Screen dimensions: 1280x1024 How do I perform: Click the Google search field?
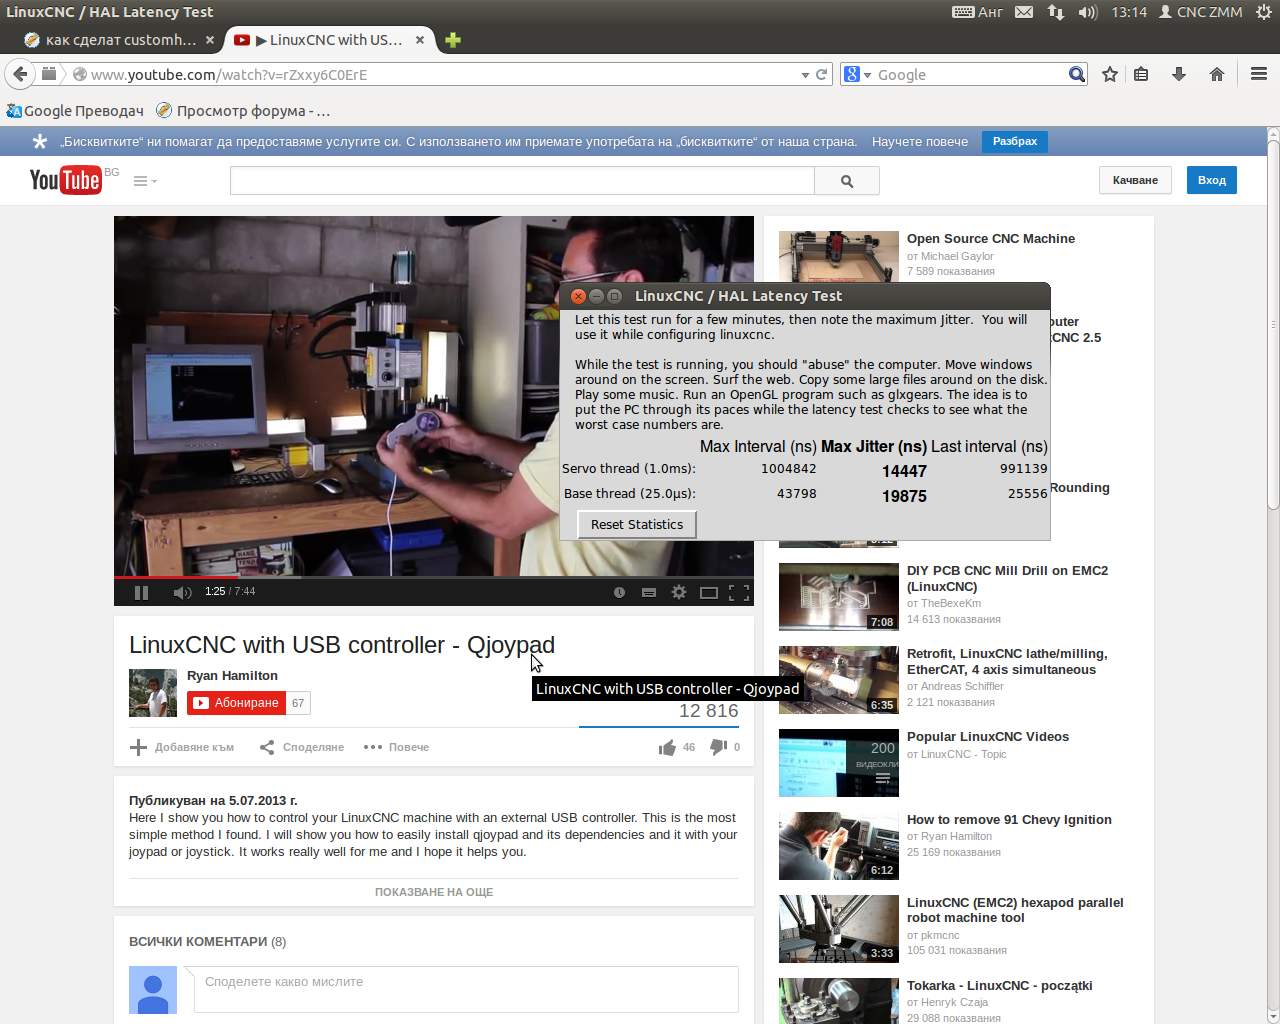pos(970,74)
